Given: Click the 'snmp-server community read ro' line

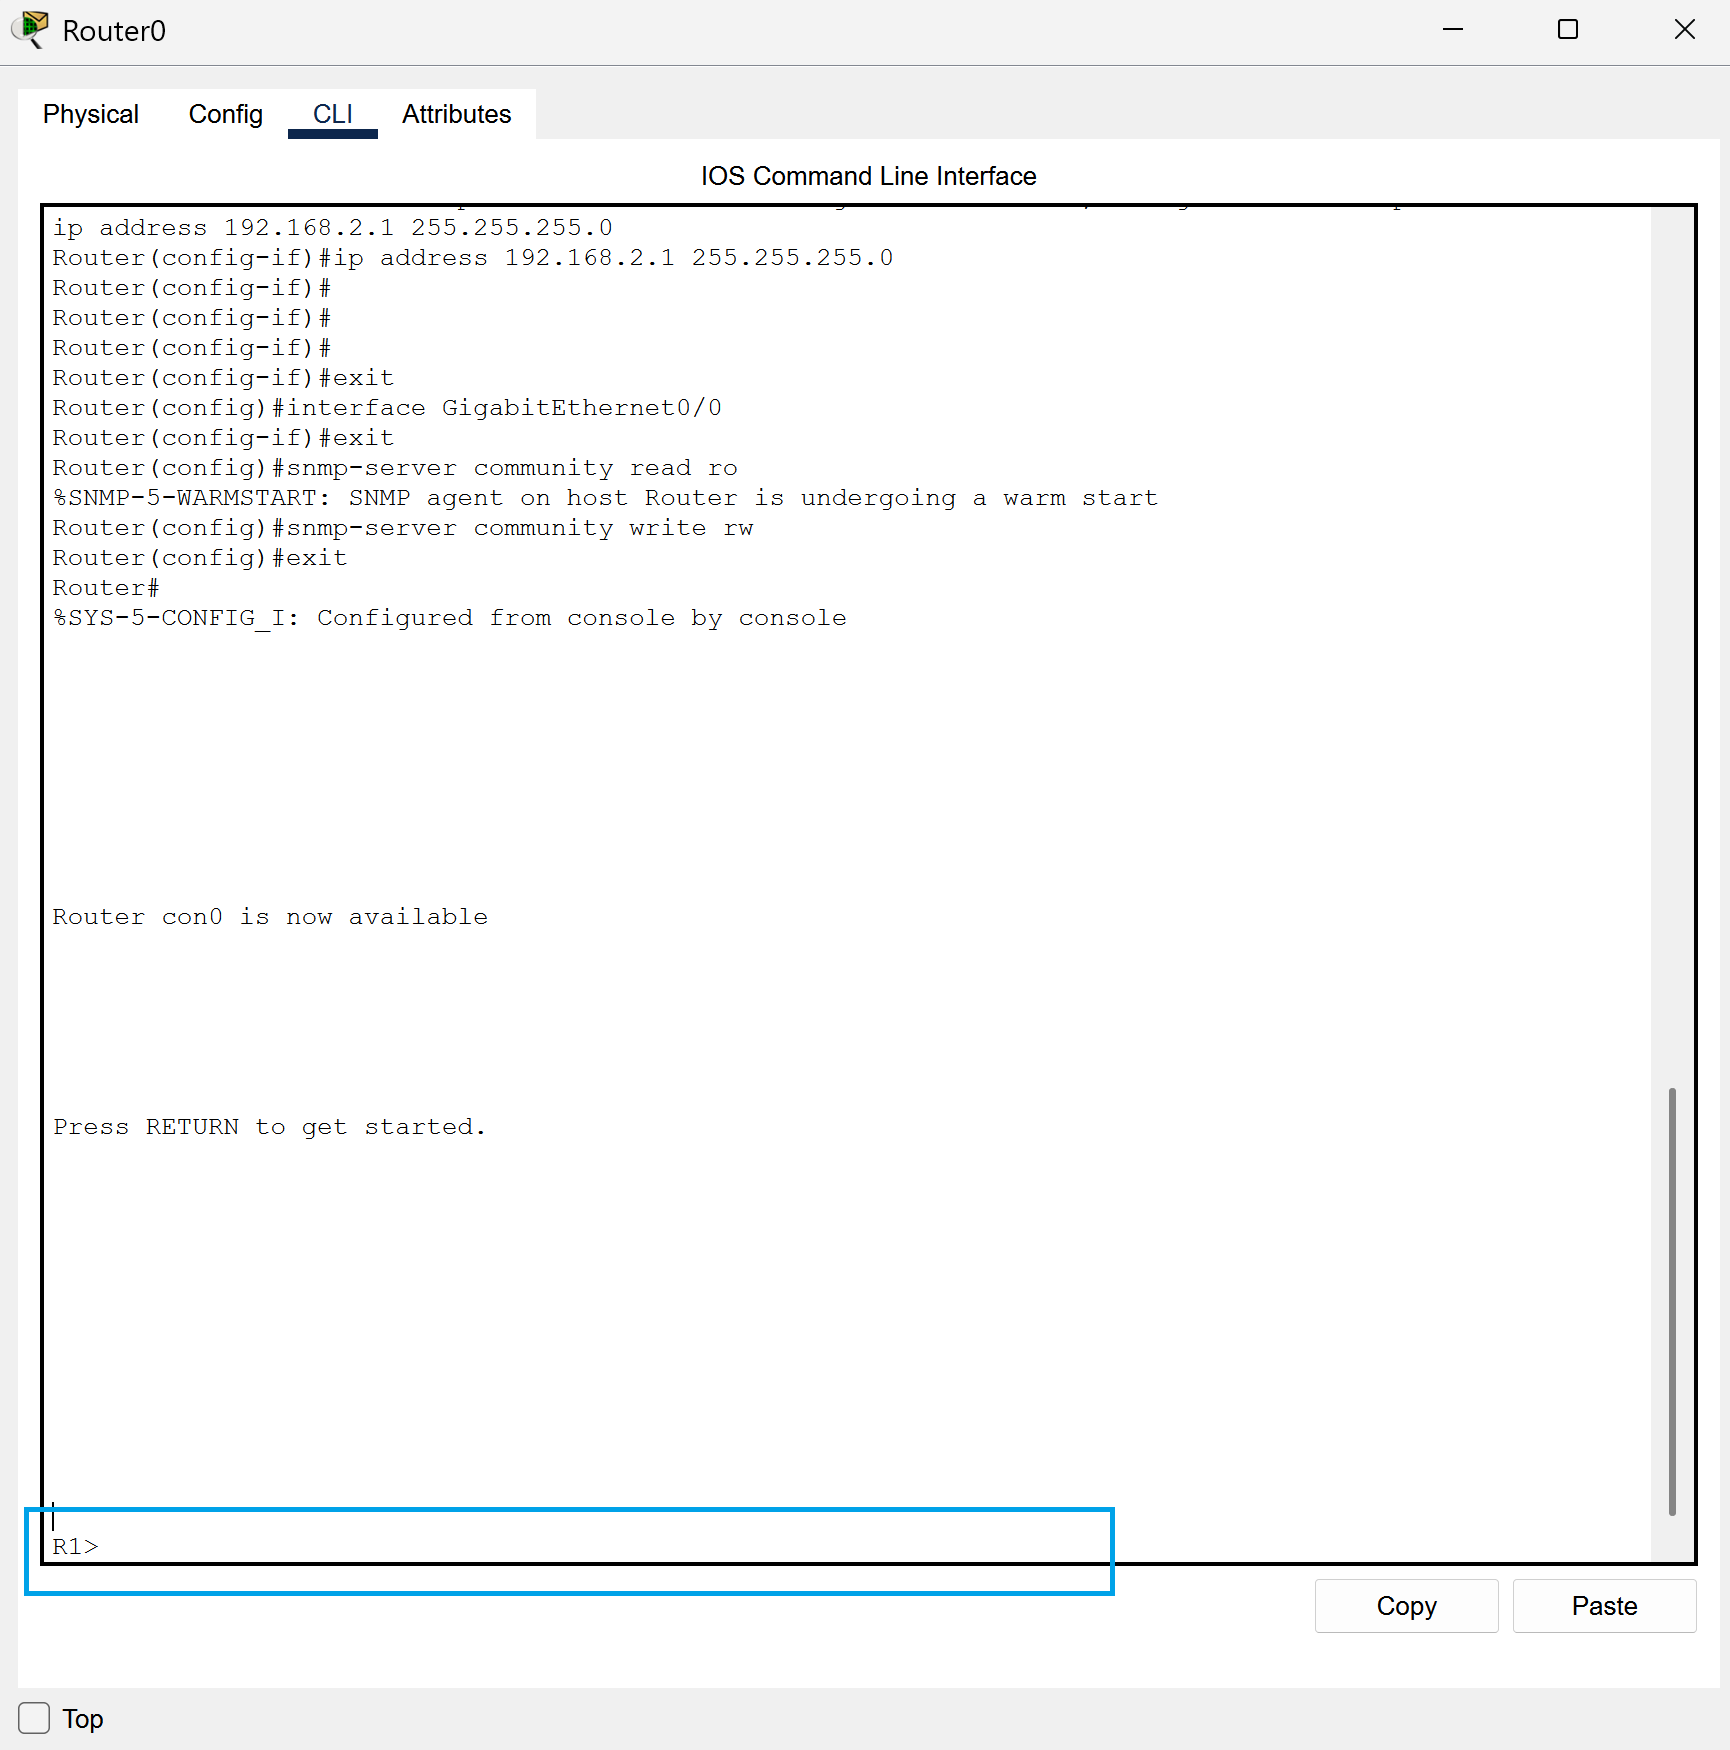Looking at the screenshot, I should pos(395,468).
